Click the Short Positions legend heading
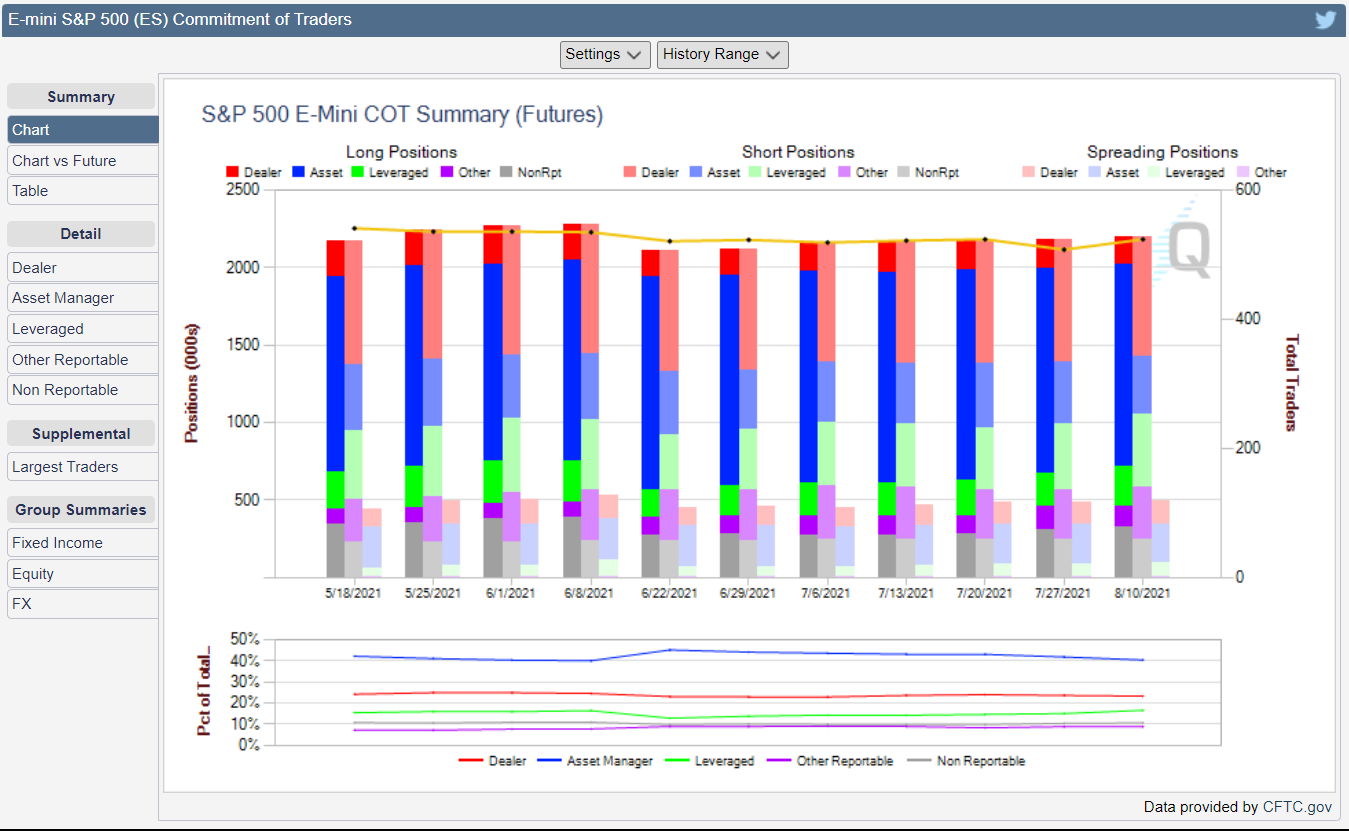1349x831 pixels. tap(798, 152)
